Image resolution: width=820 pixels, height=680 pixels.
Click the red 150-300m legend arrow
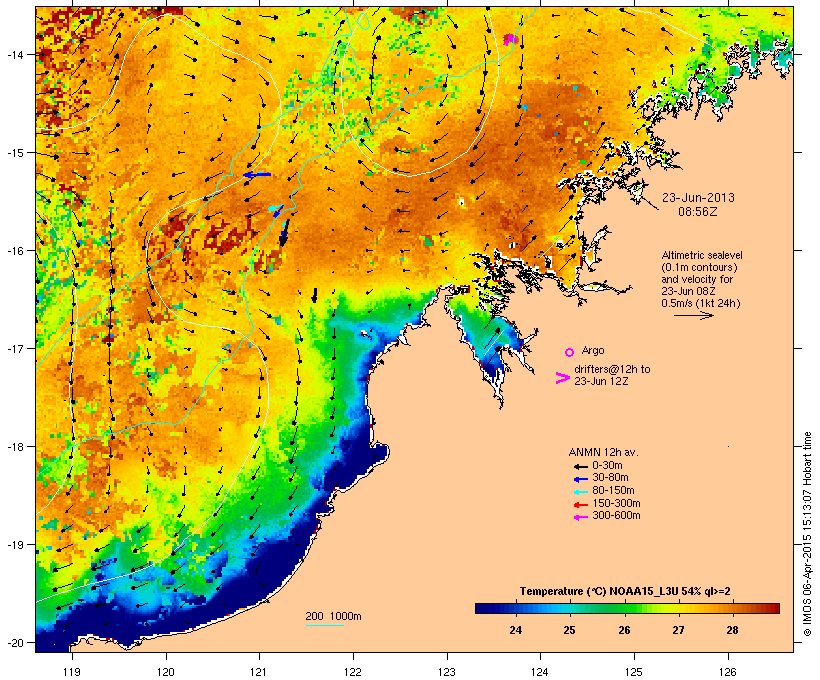click(x=580, y=505)
